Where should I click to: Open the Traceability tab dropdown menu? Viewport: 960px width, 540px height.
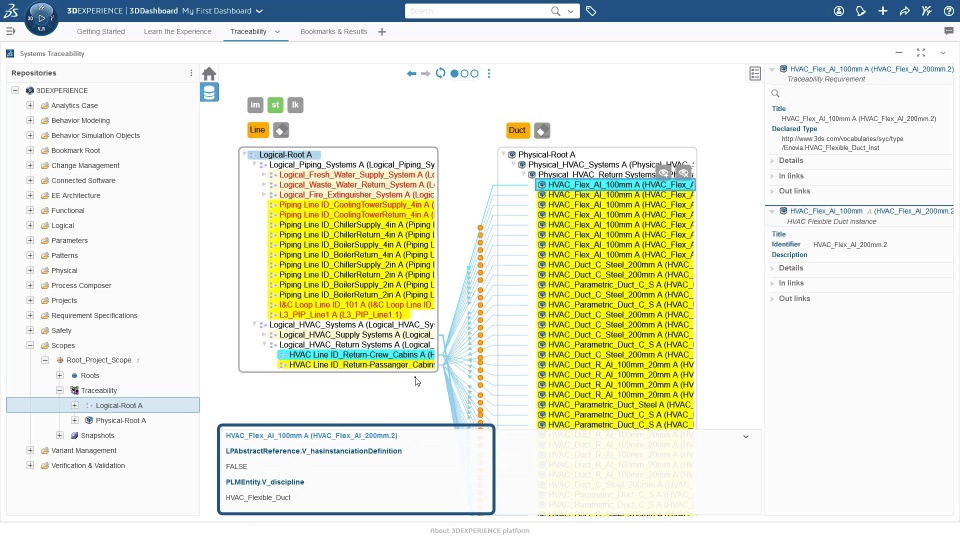click(x=277, y=32)
